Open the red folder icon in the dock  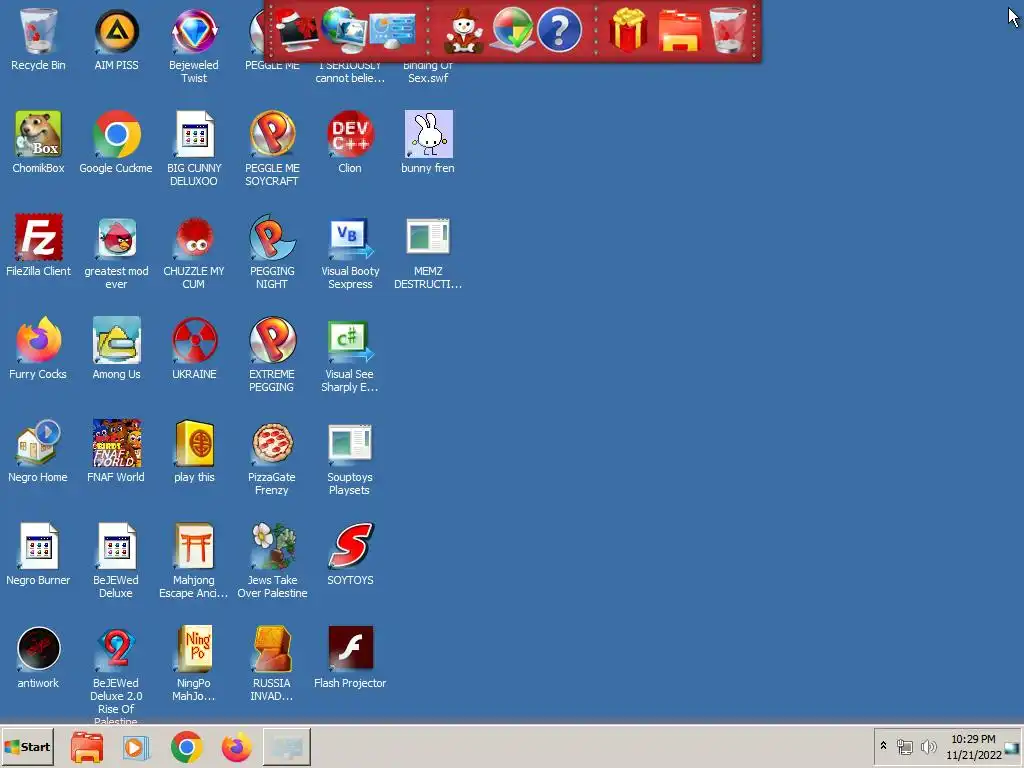point(679,30)
